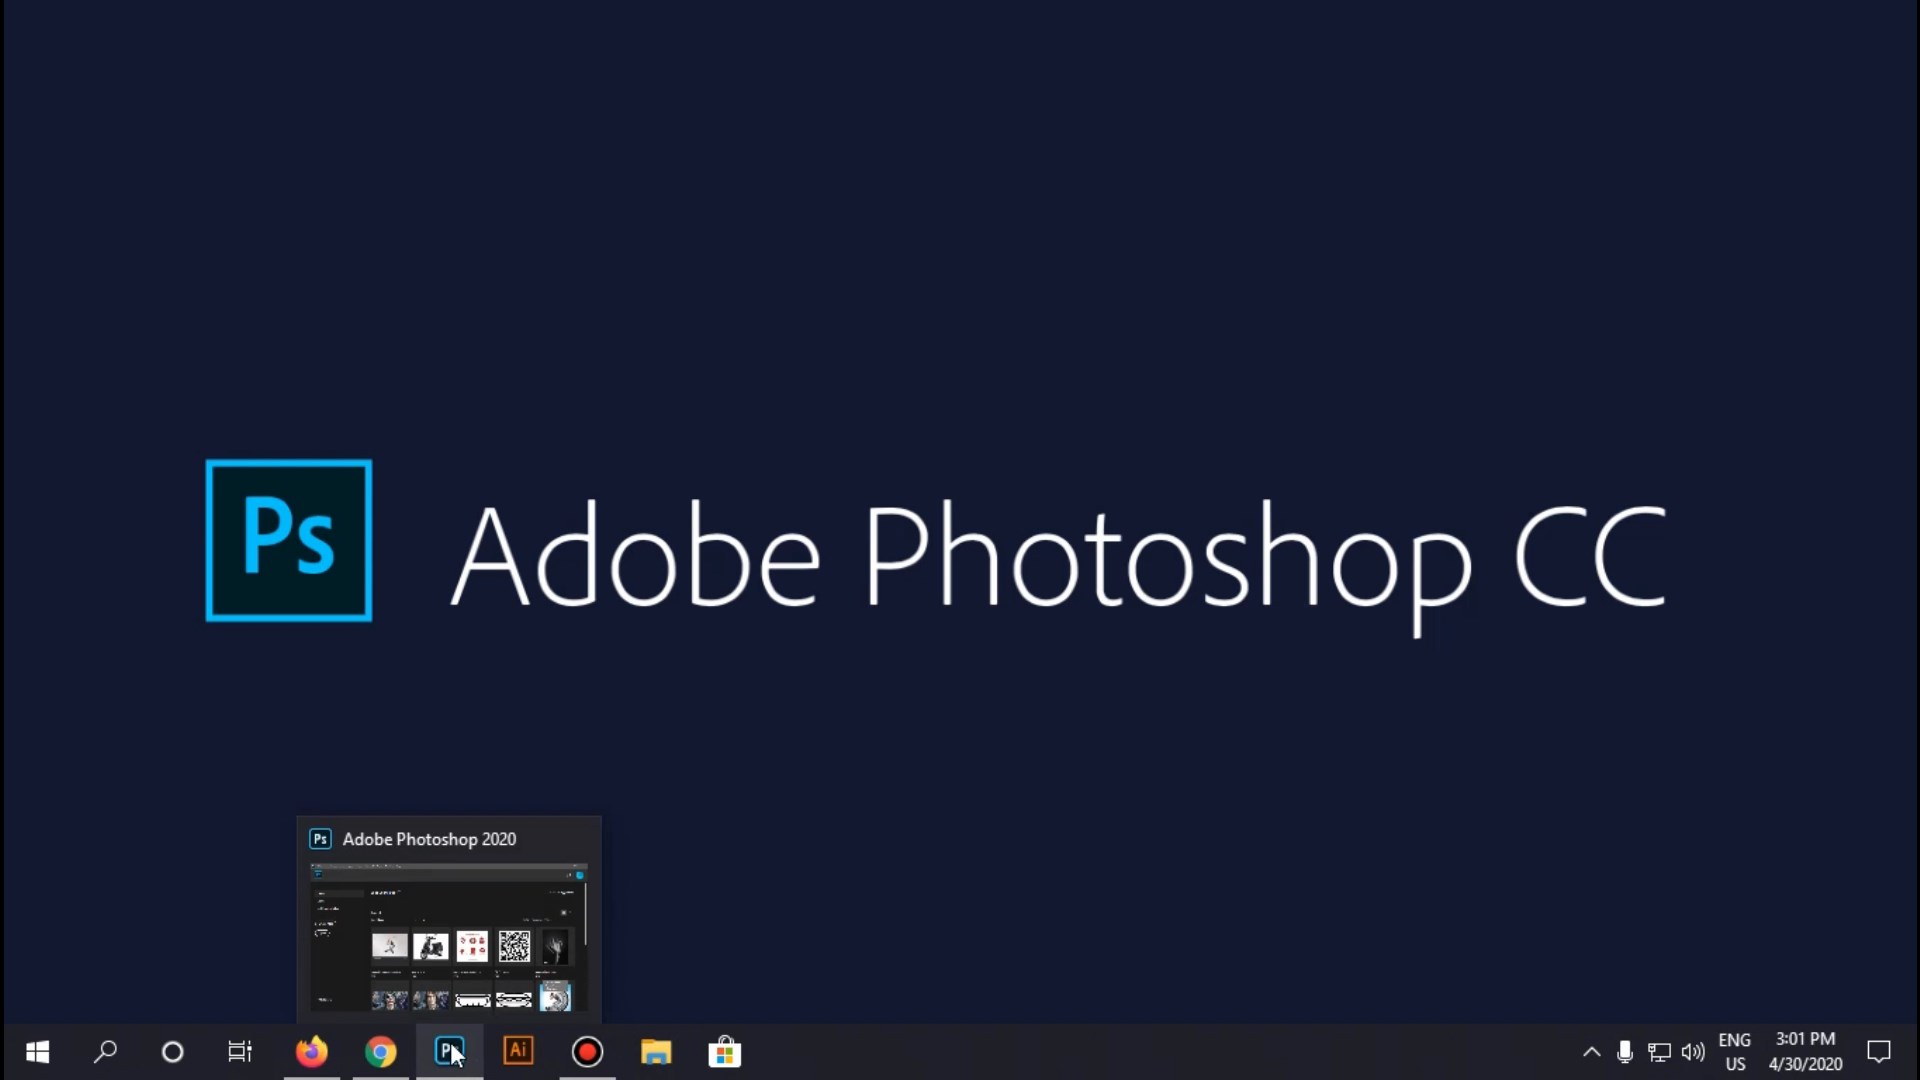Screen dimensions: 1920x1080
Task: Open network status in the tray
Action: 1659,1052
